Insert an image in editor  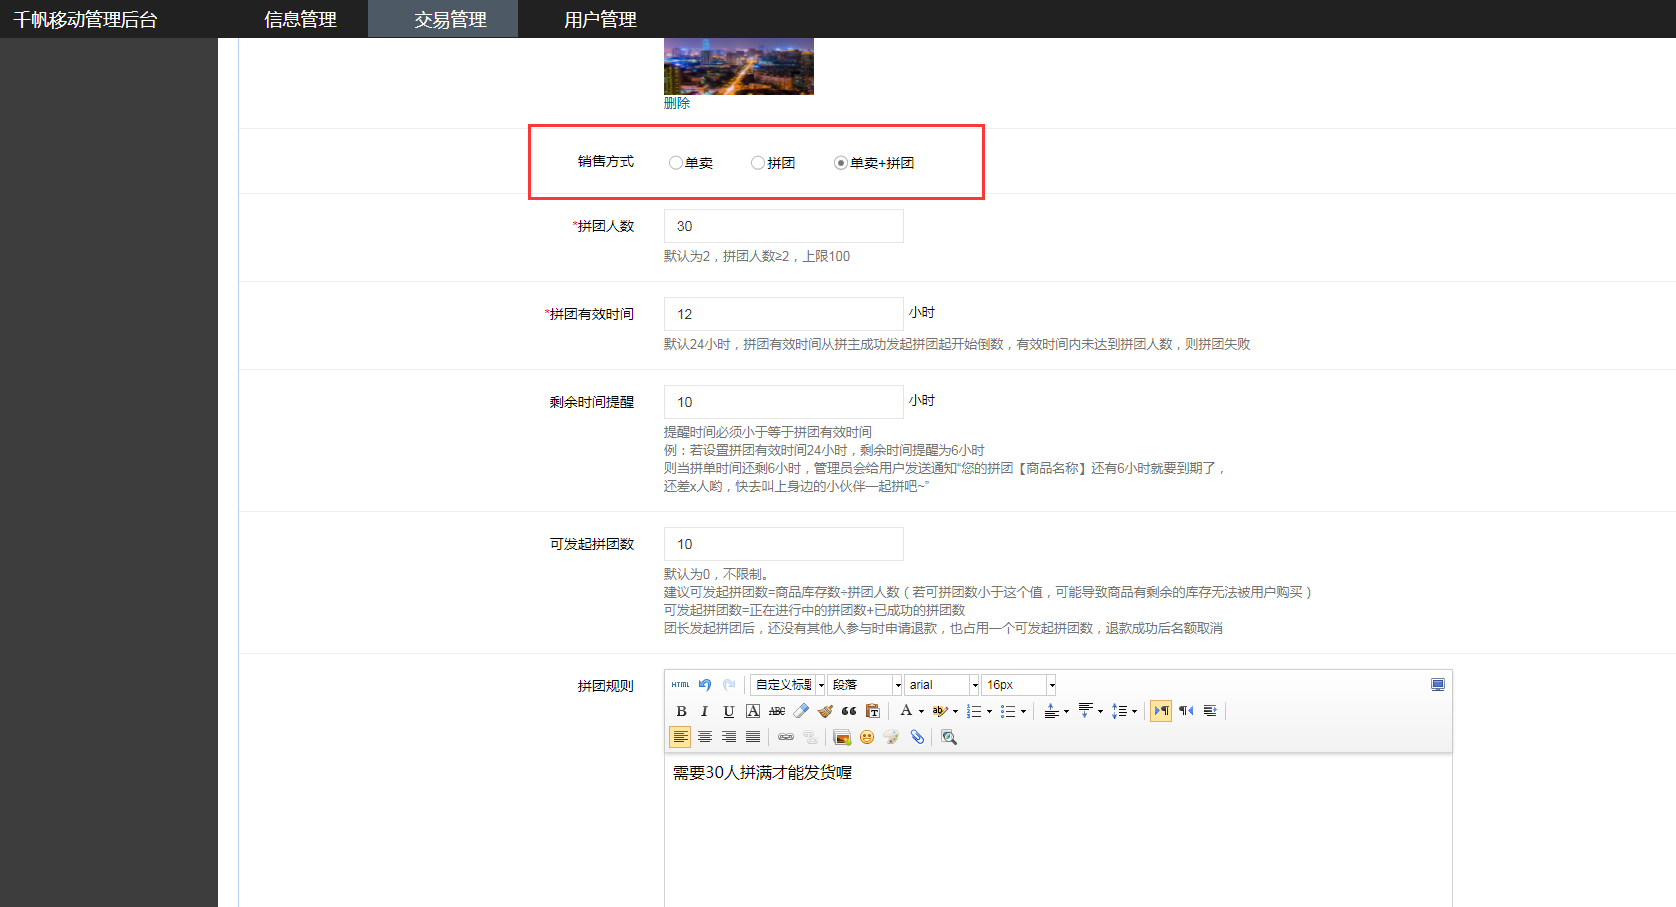pos(842,737)
